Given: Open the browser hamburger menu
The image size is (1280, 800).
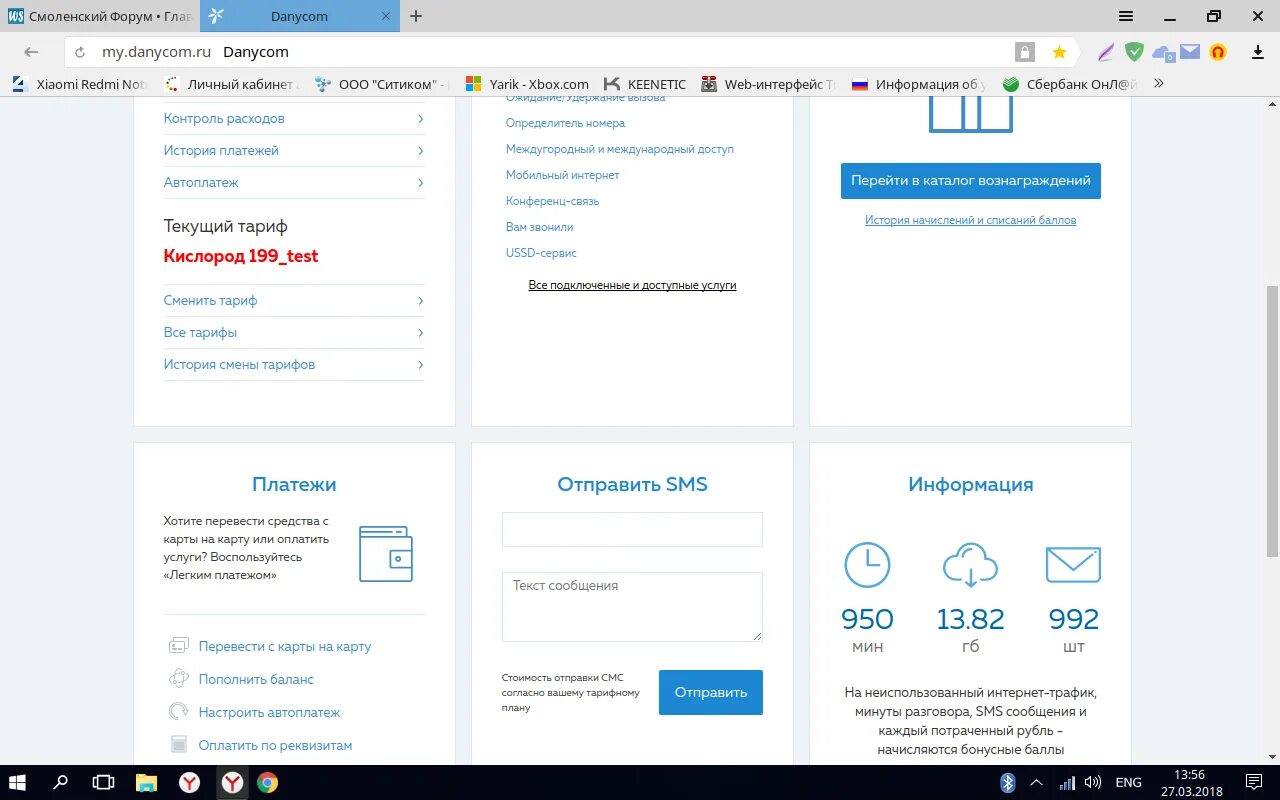Looking at the screenshot, I should click(x=1126, y=16).
